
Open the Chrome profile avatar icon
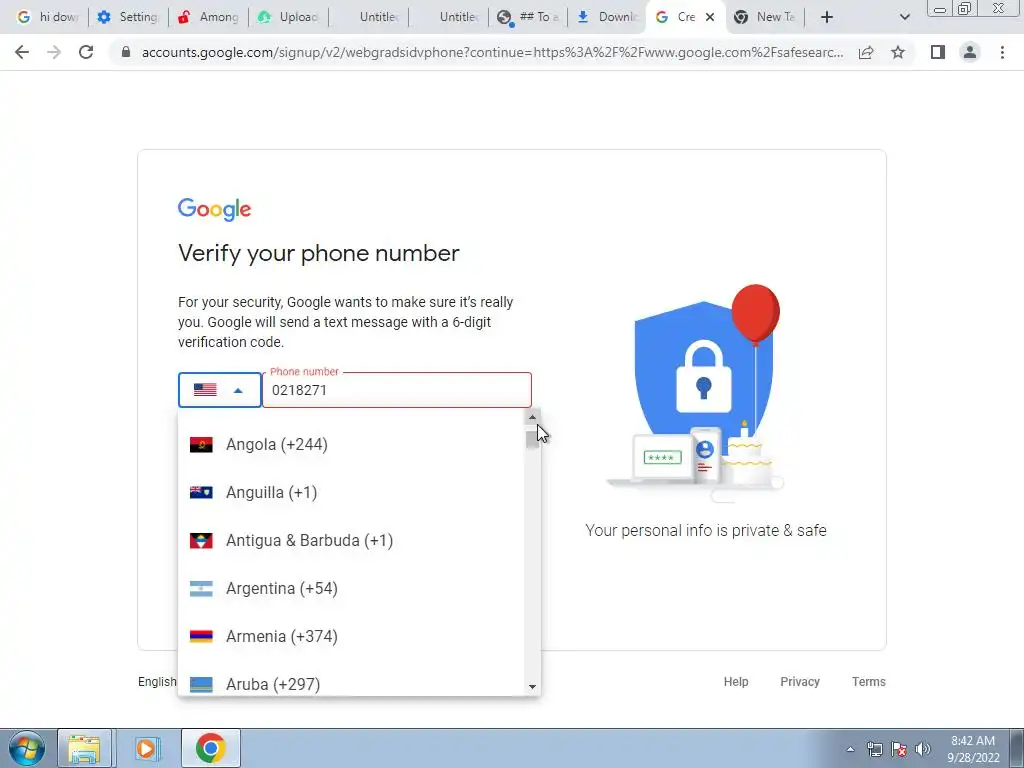tap(970, 52)
